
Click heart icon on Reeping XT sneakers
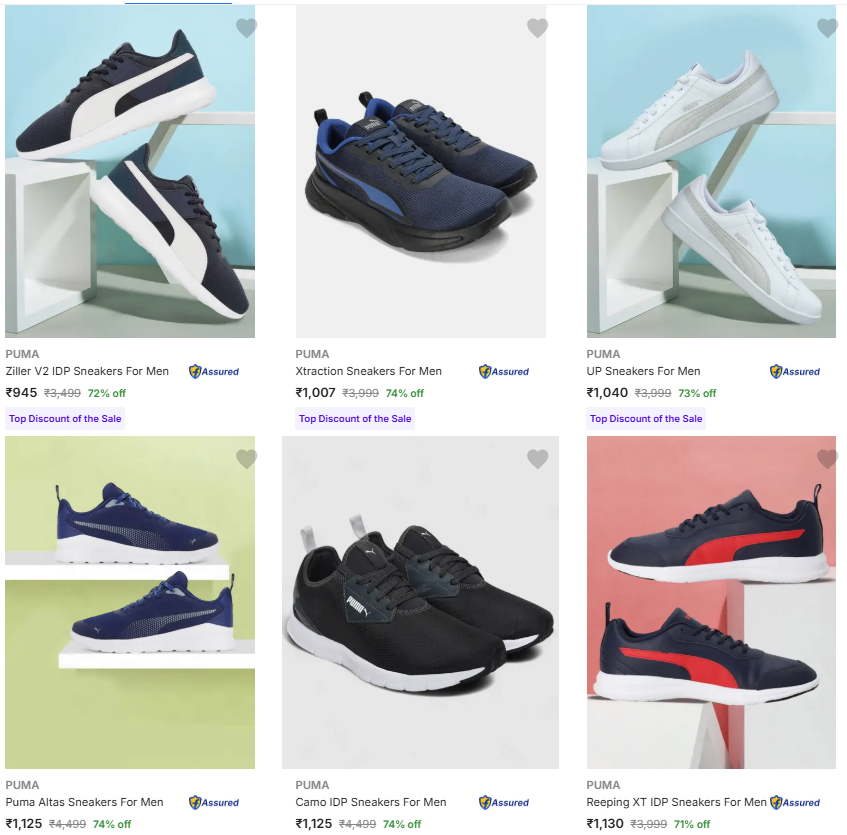click(827, 459)
